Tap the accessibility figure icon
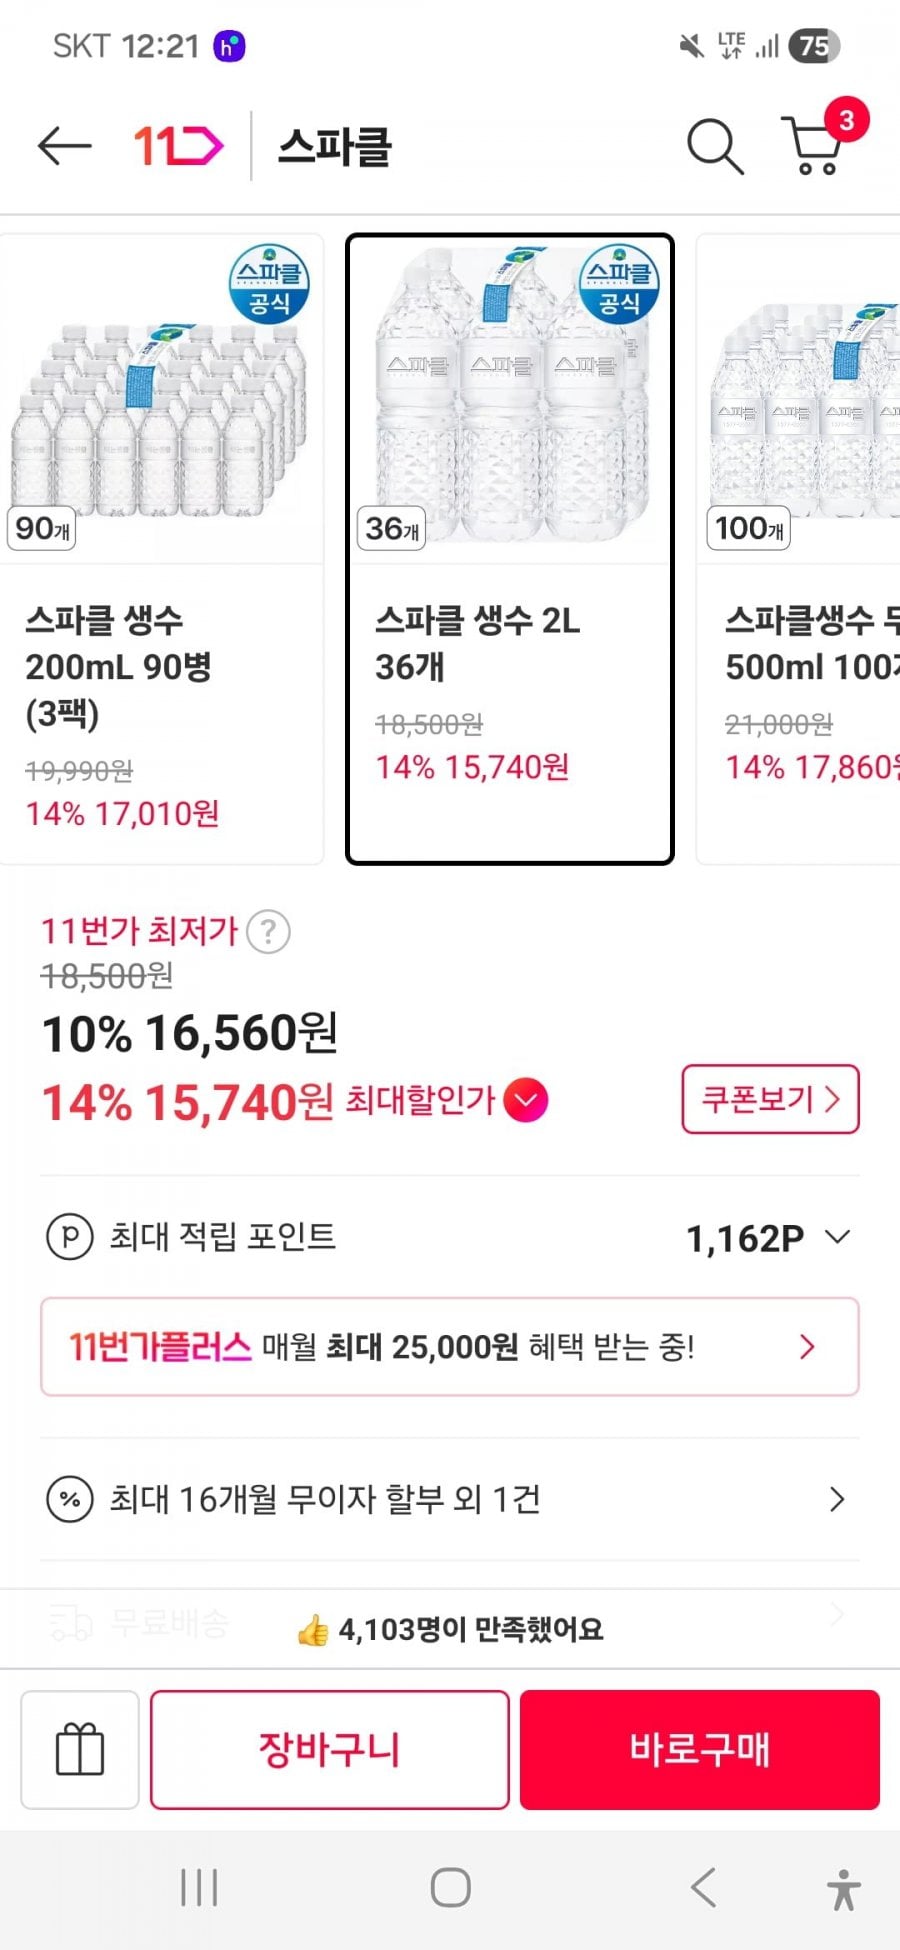 pyautogui.click(x=843, y=1889)
